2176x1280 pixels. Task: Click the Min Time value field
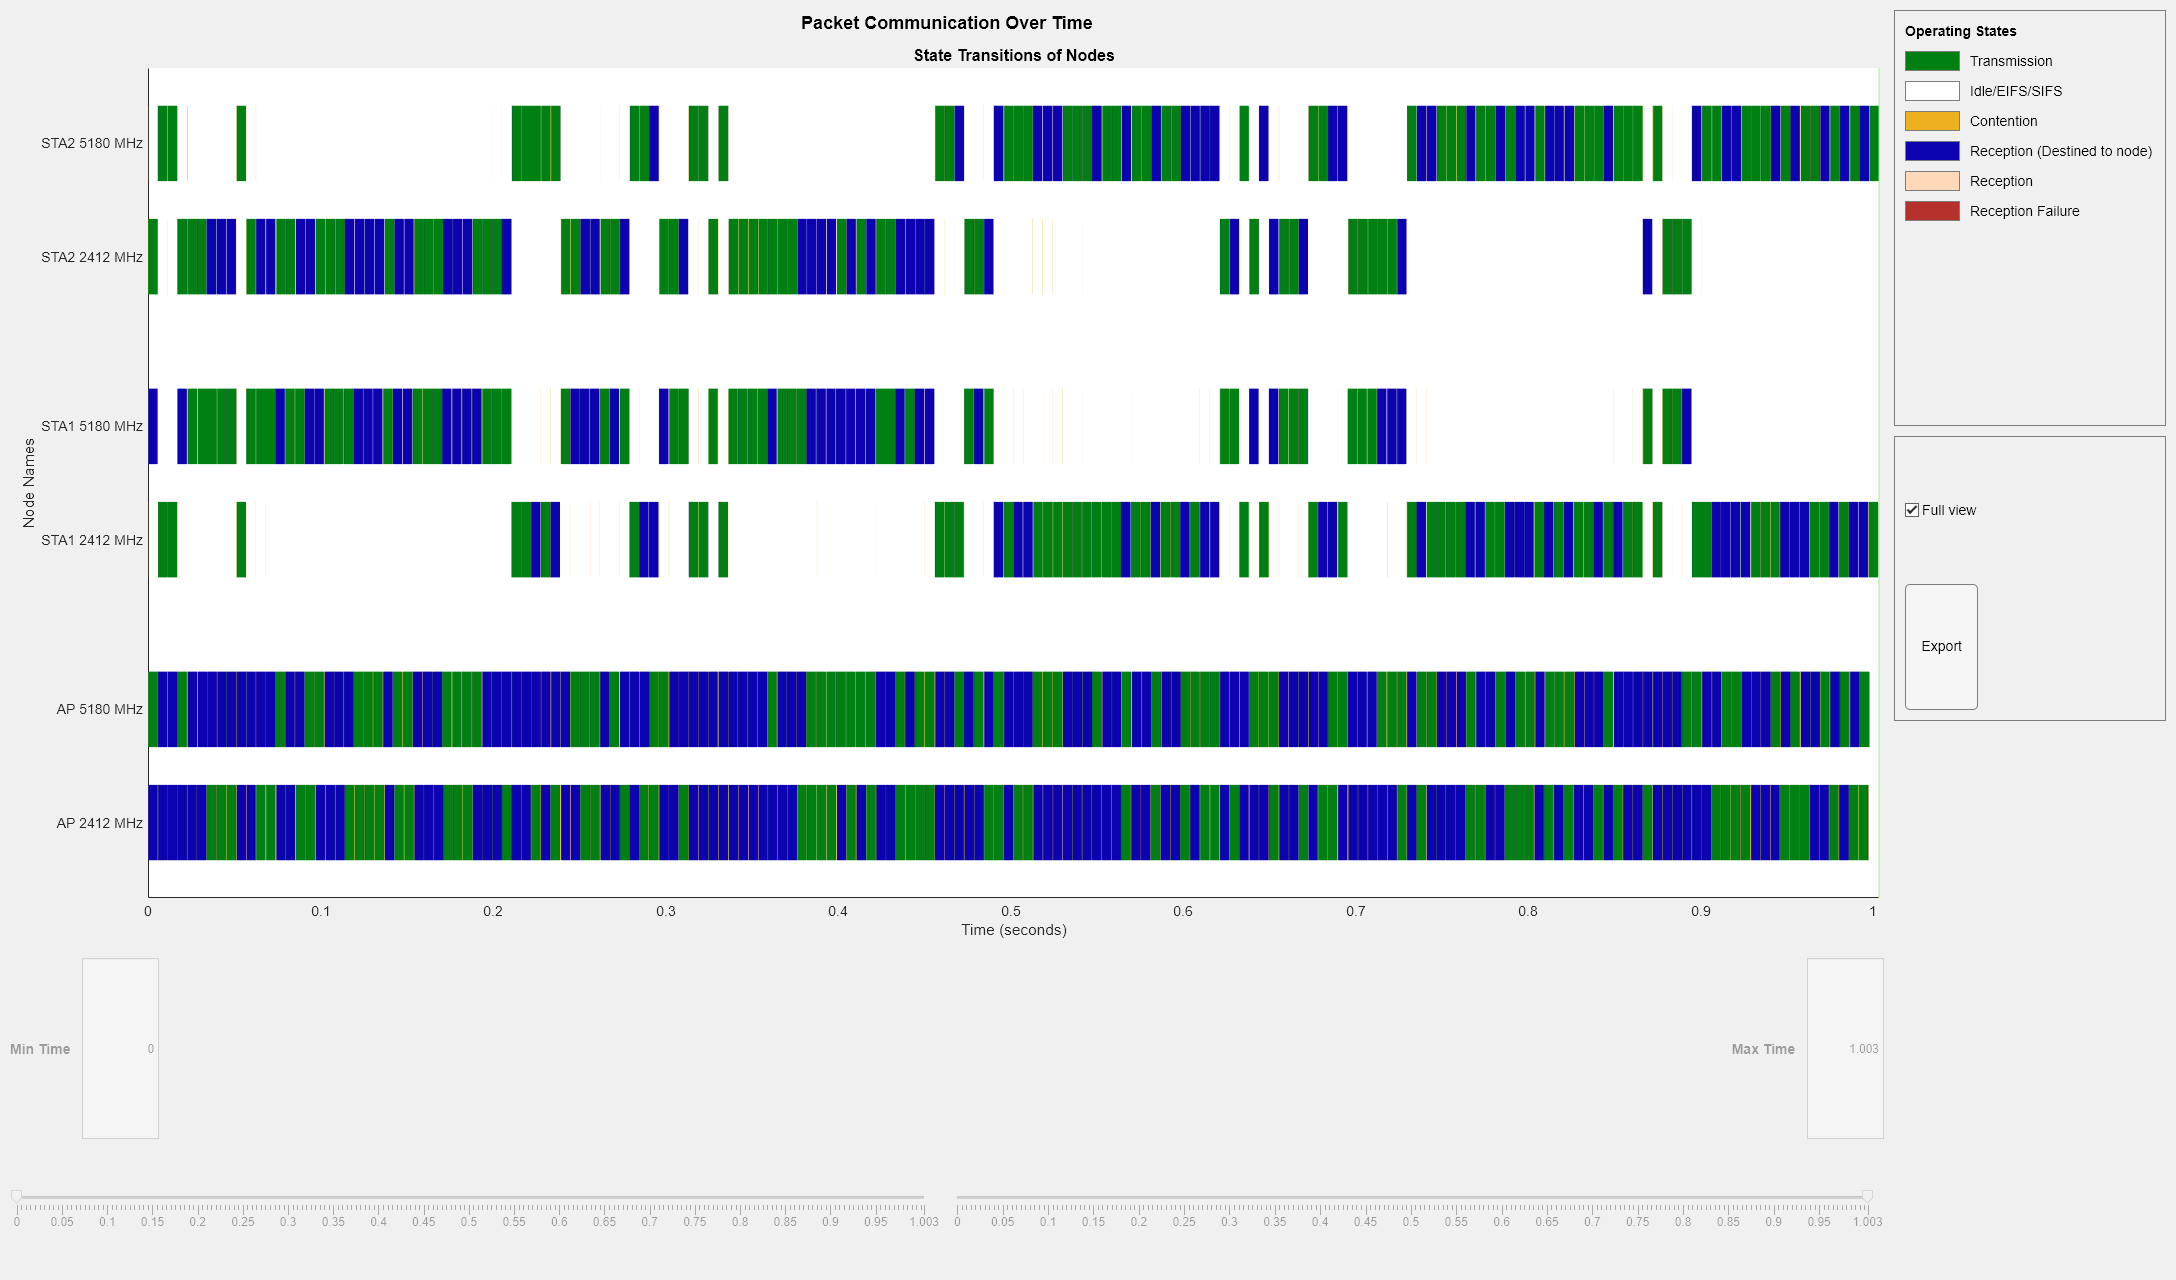[x=120, y=1048]
